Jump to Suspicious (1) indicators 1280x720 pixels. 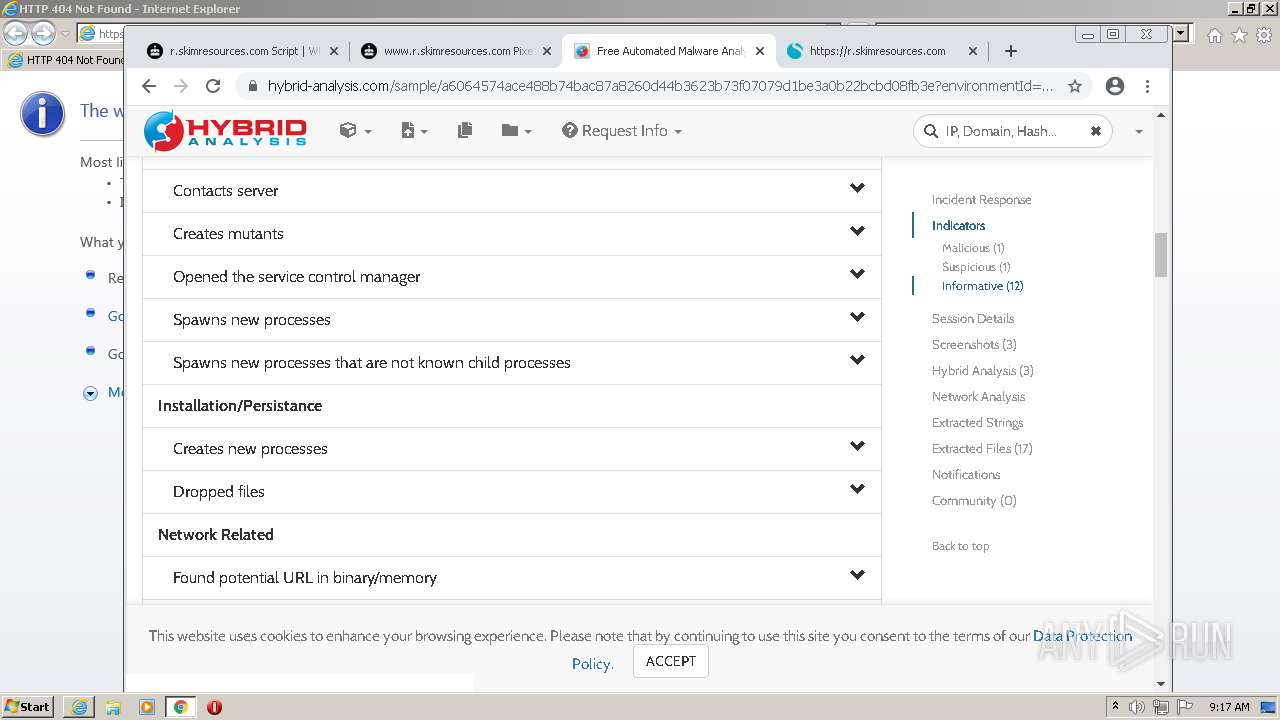tap(976, 267)
